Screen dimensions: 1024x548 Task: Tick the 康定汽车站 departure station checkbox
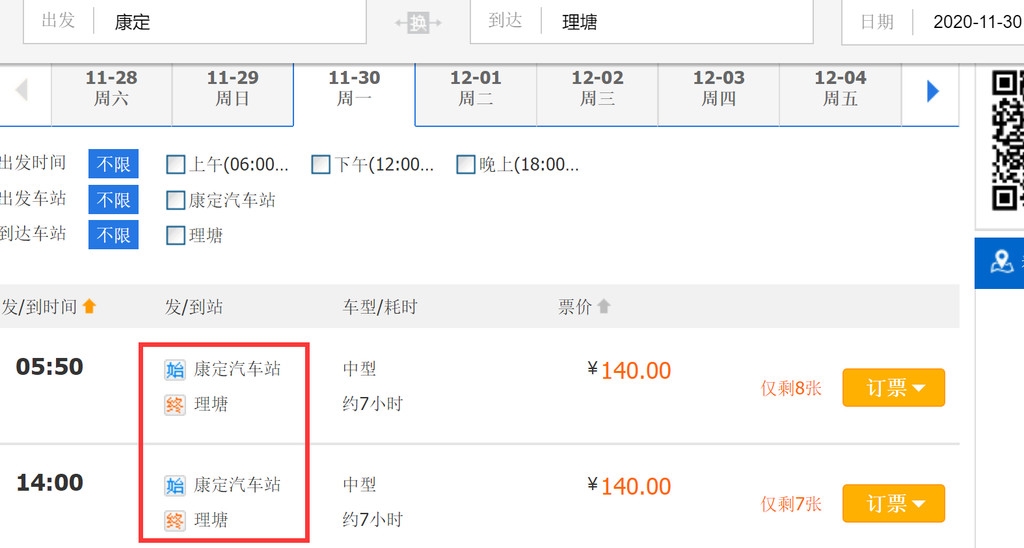pos(176,200)
